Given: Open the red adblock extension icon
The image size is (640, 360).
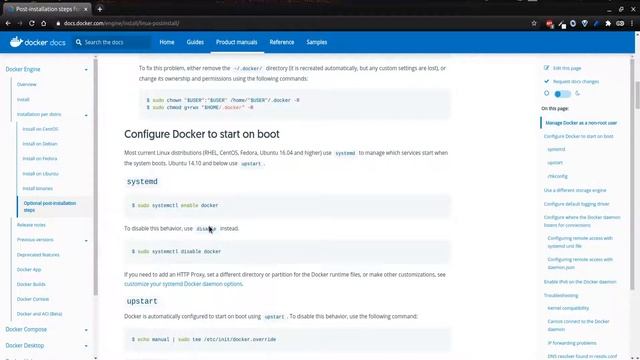Looking at the screenshot, I should (549, 24).
